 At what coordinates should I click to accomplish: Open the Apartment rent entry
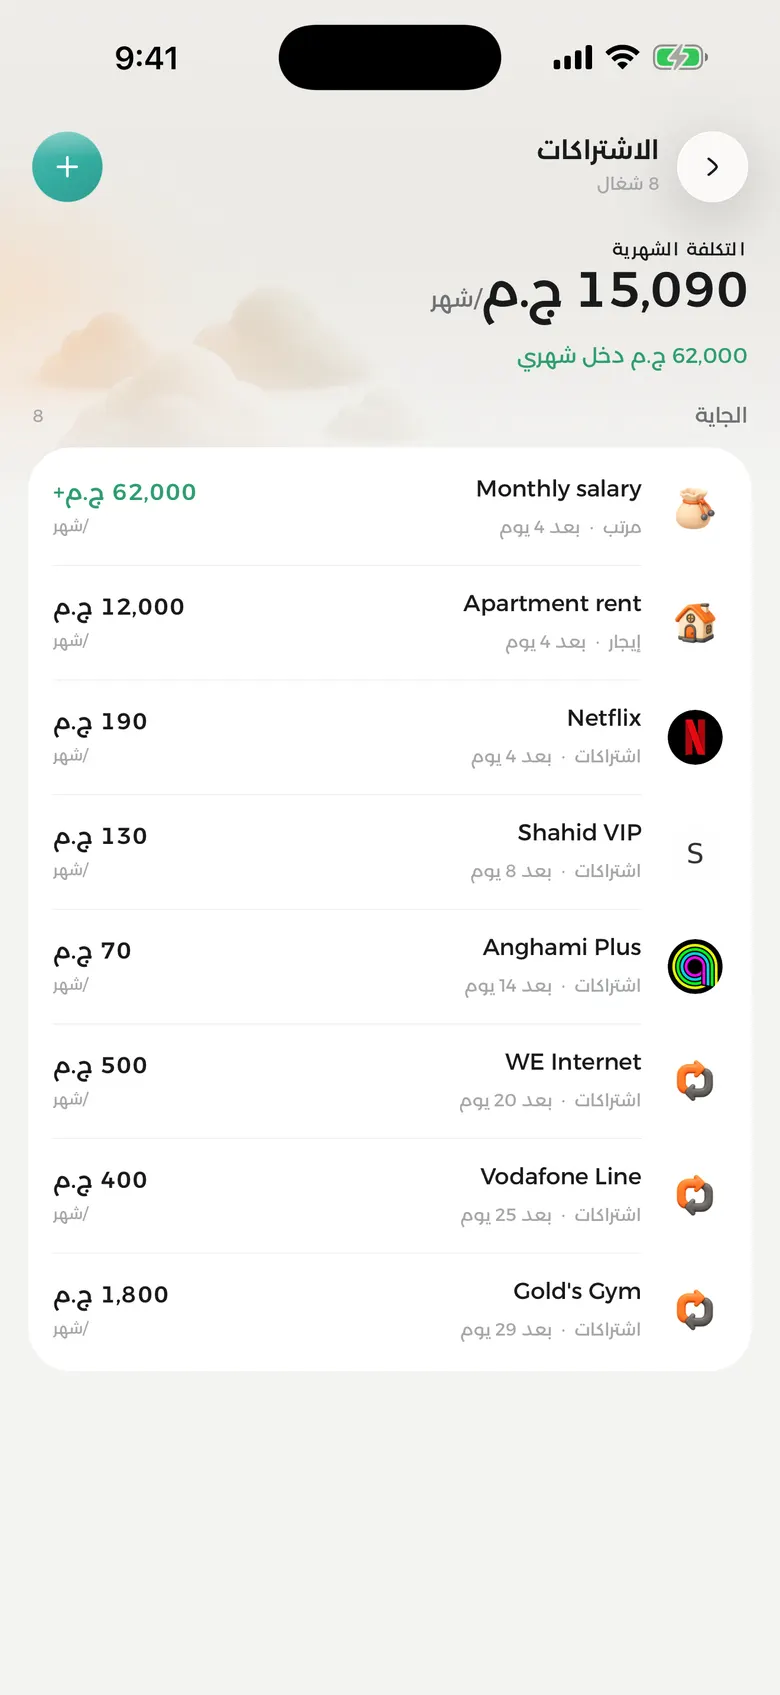[390, 623]
